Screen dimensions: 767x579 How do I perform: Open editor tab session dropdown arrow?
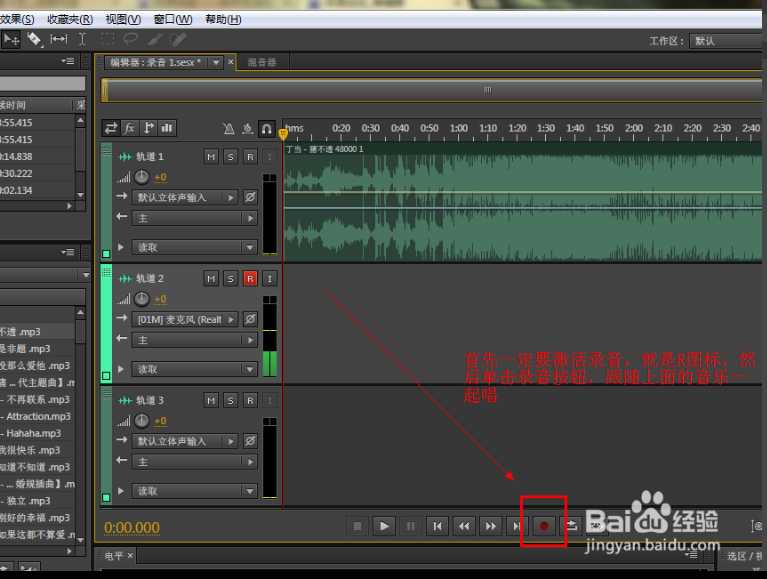[x=216, y=62]
